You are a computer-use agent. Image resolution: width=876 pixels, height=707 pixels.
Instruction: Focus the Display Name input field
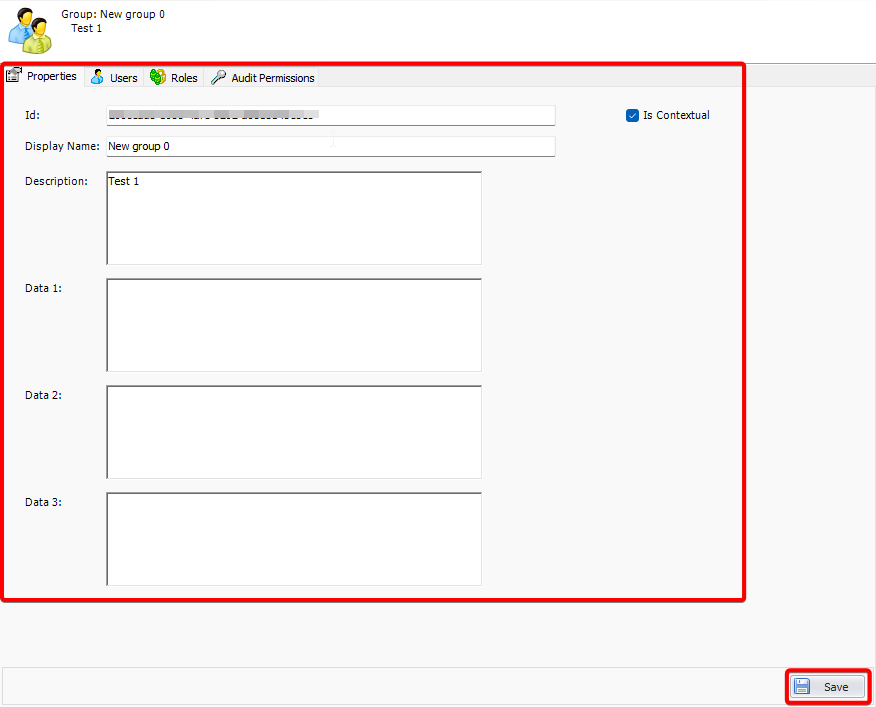coord(330,146)
